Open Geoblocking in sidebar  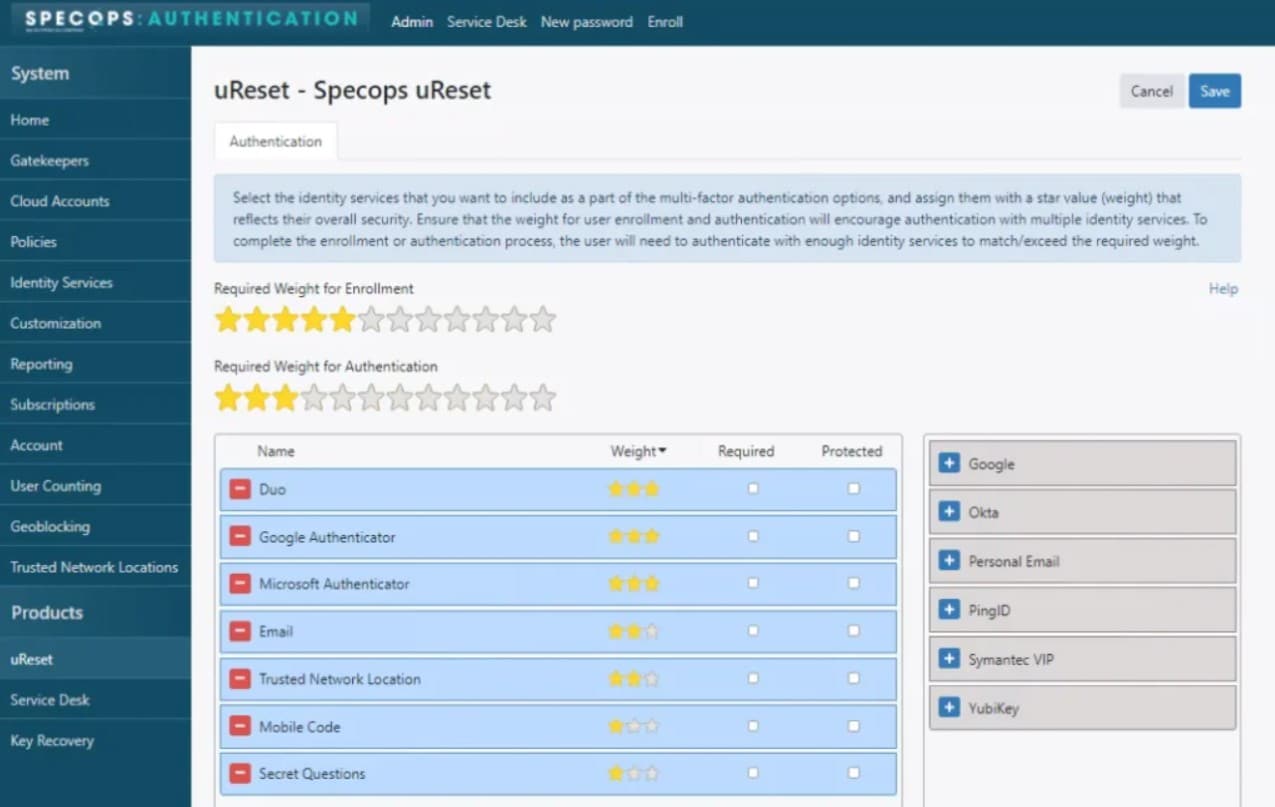95,526
